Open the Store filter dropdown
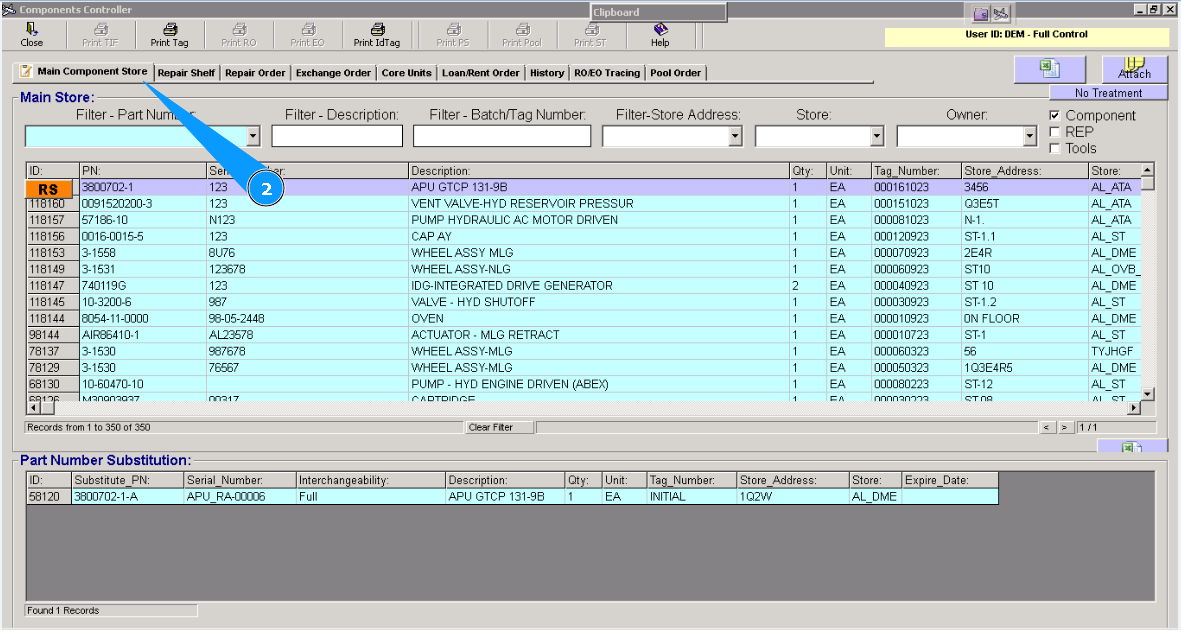 point(877,136)
